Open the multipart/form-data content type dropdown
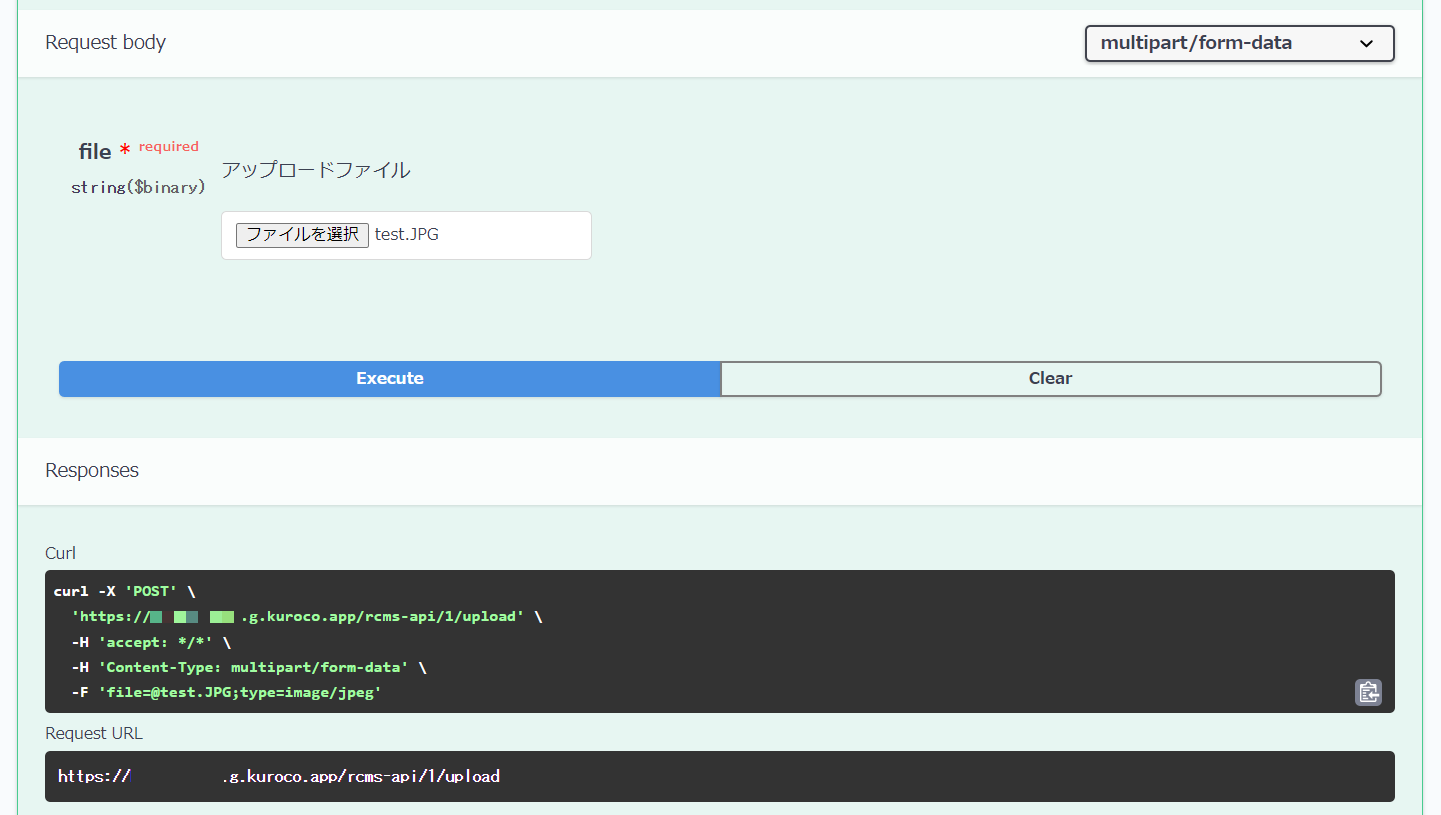The height and width of the screenshot is (815, 1441). 1239,43
